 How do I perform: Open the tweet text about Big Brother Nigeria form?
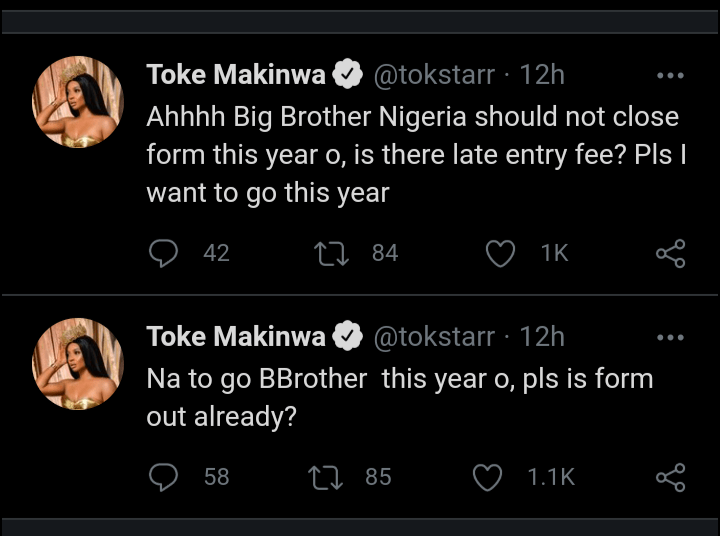click(412, 155)
